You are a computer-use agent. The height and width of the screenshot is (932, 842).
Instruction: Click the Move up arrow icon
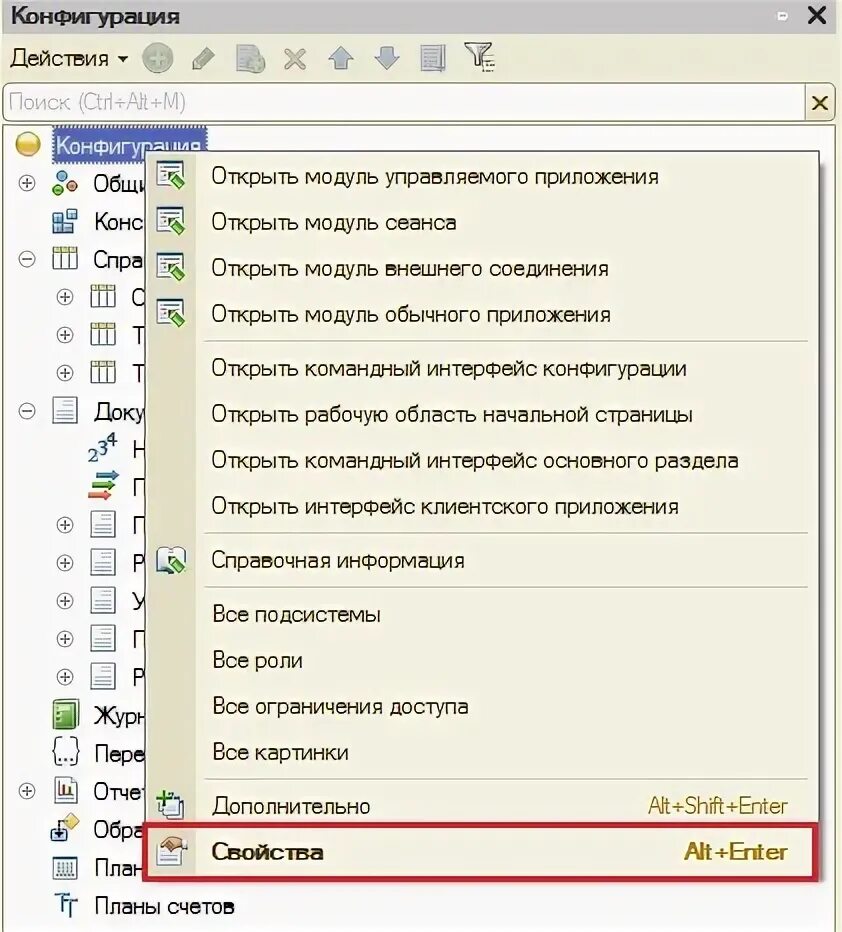click(341, 58)
